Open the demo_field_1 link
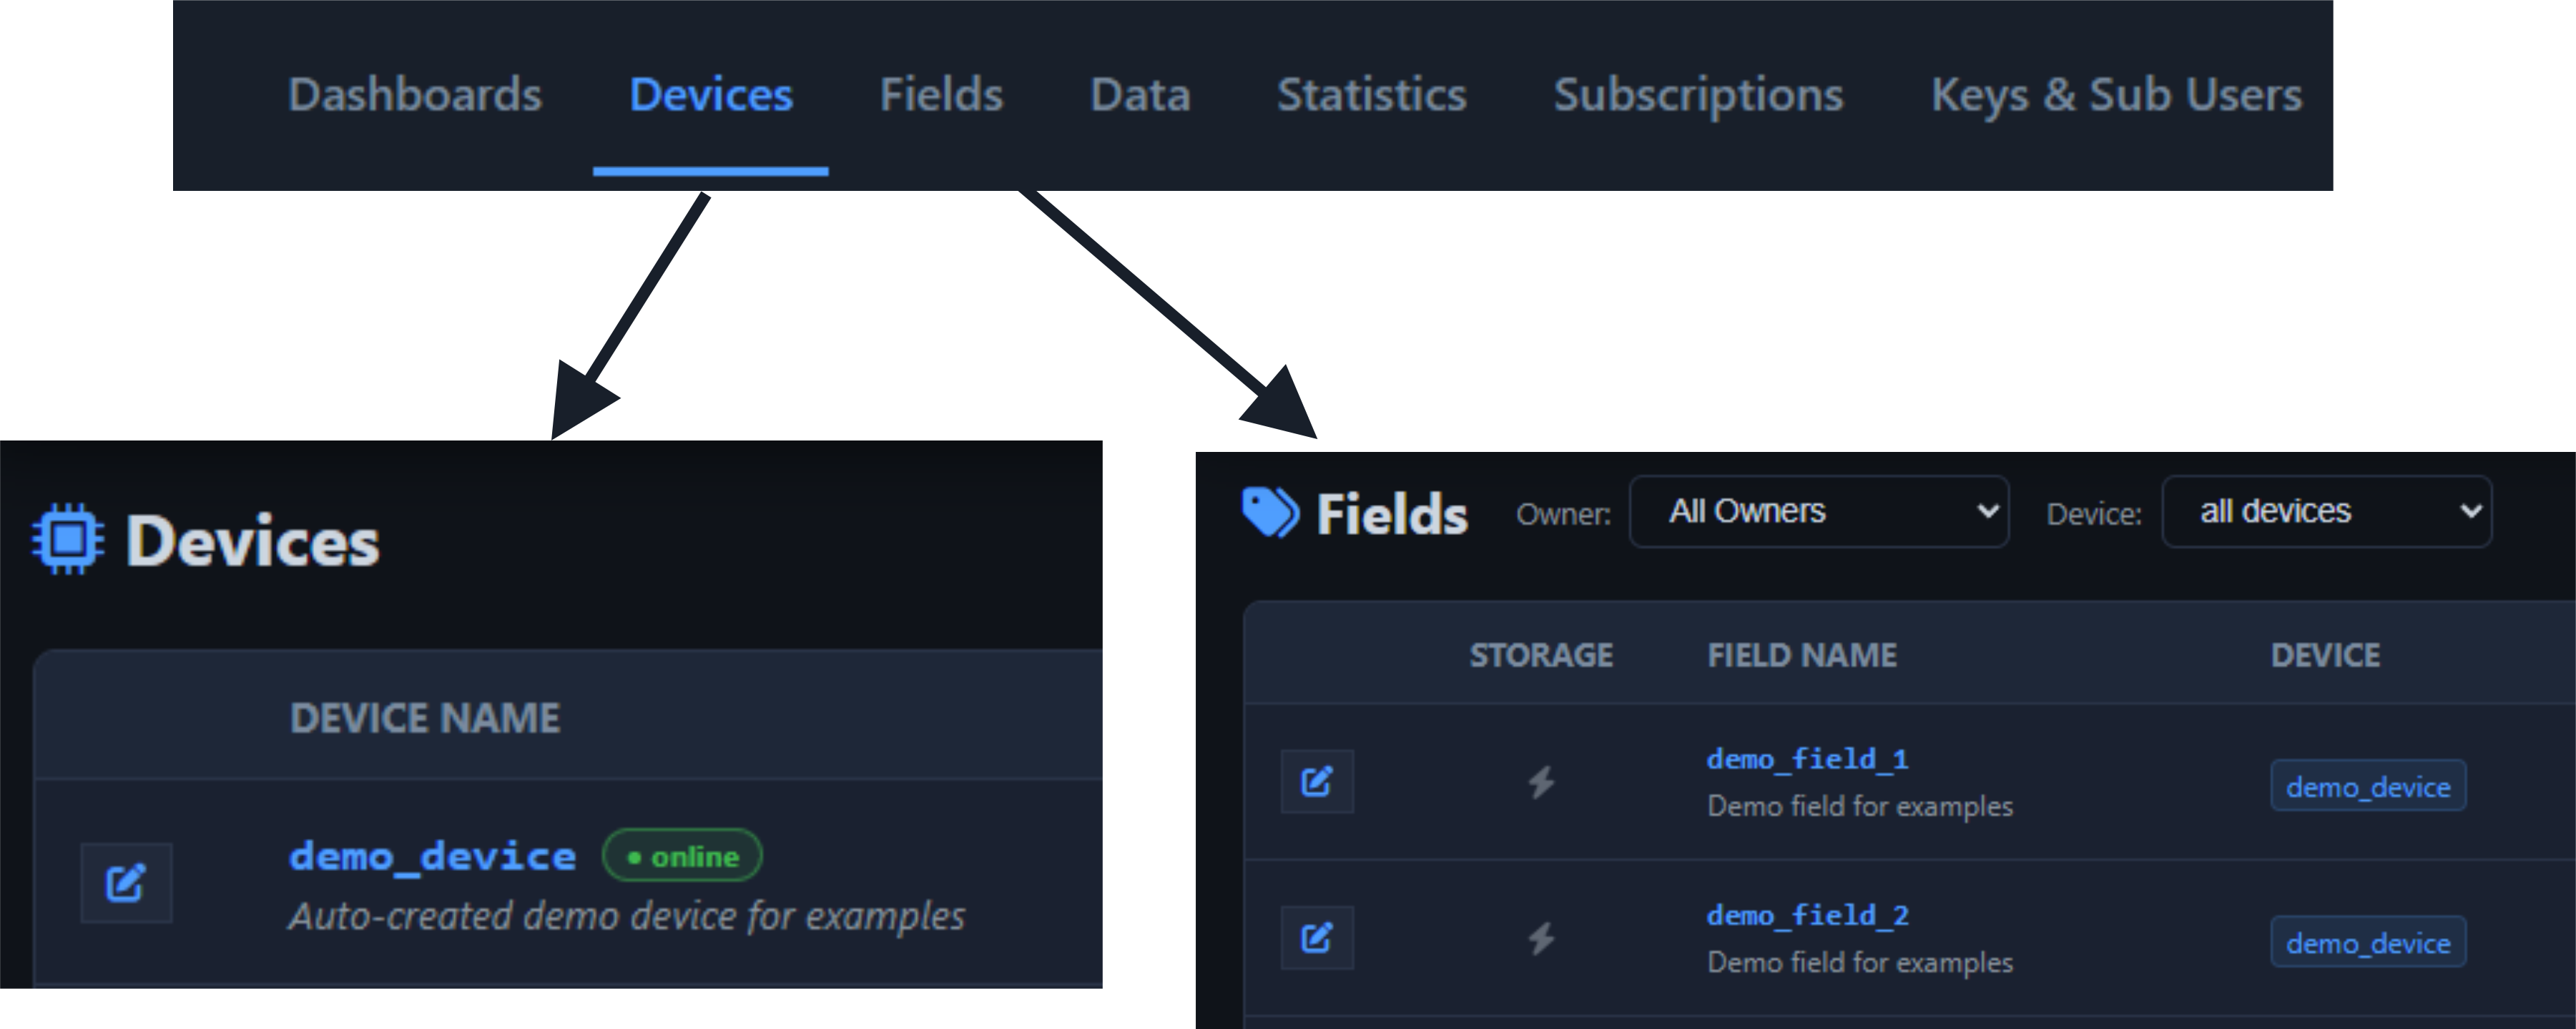2576x1029 pixels. pyautogui.click(x=1807, y=759)
